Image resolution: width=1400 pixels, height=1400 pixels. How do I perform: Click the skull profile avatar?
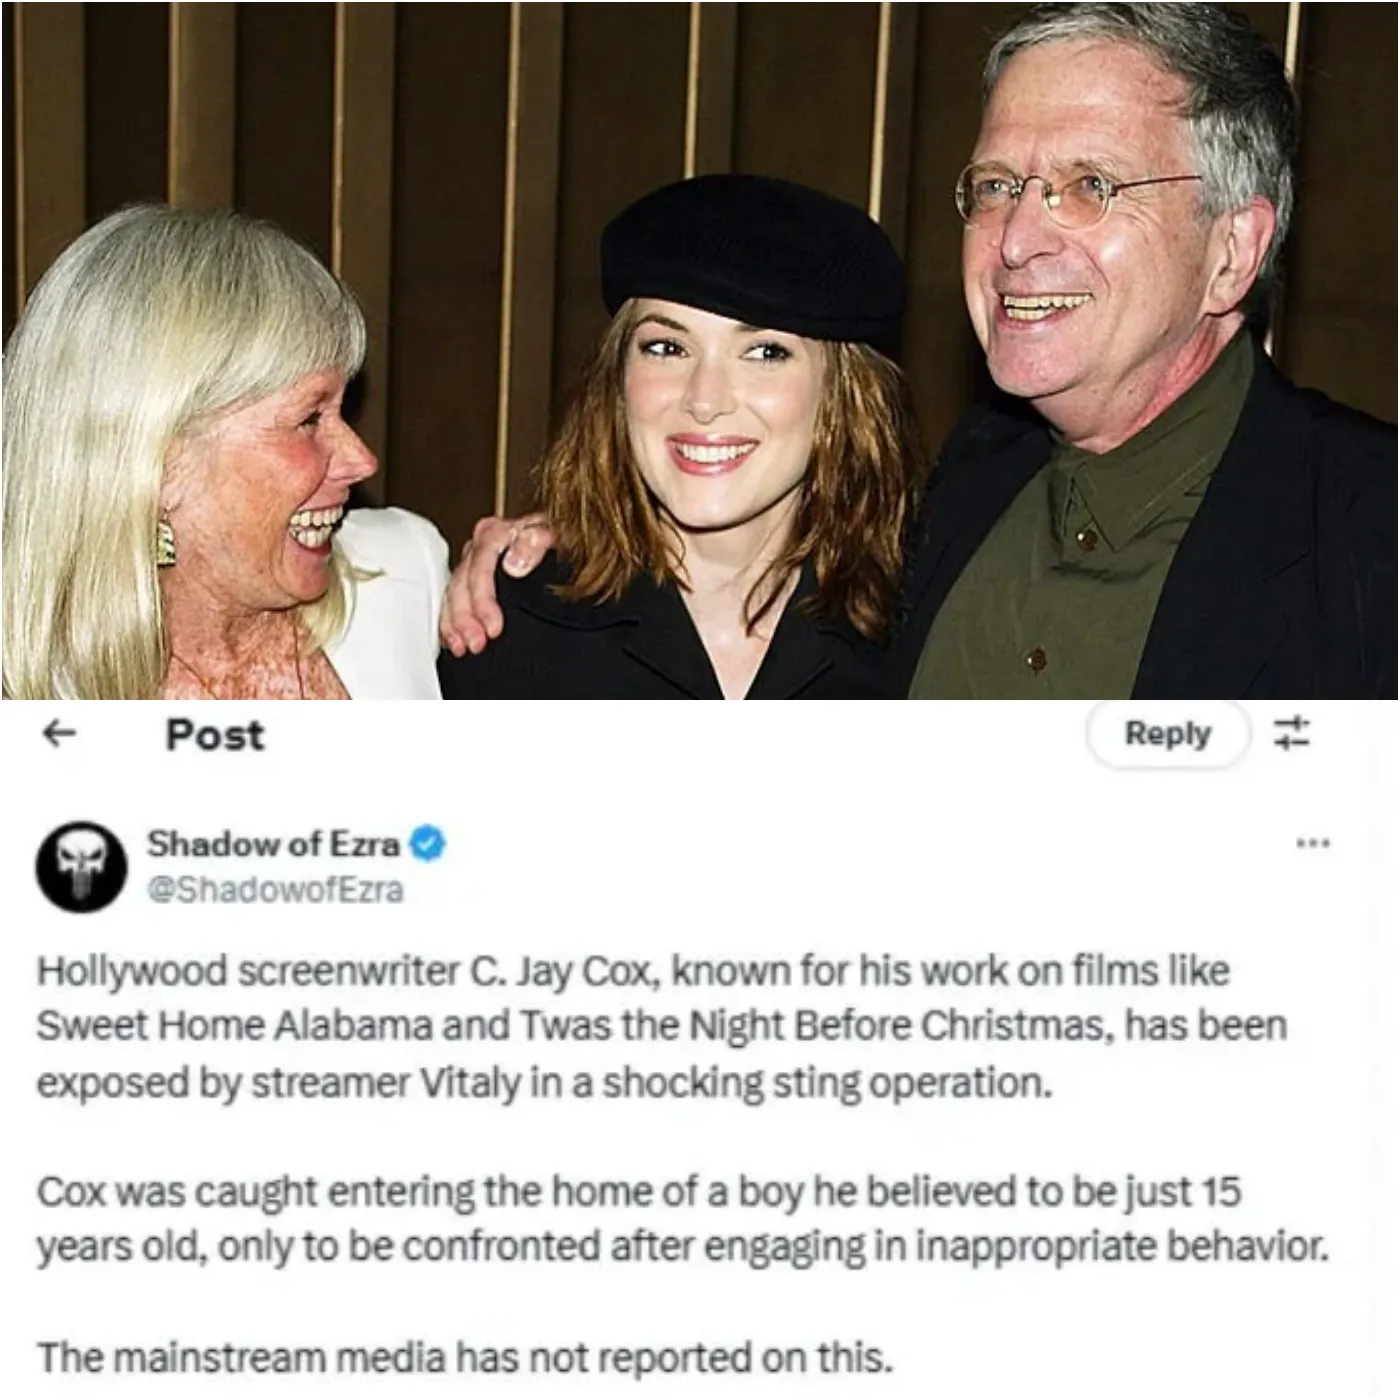coord(82,864)
